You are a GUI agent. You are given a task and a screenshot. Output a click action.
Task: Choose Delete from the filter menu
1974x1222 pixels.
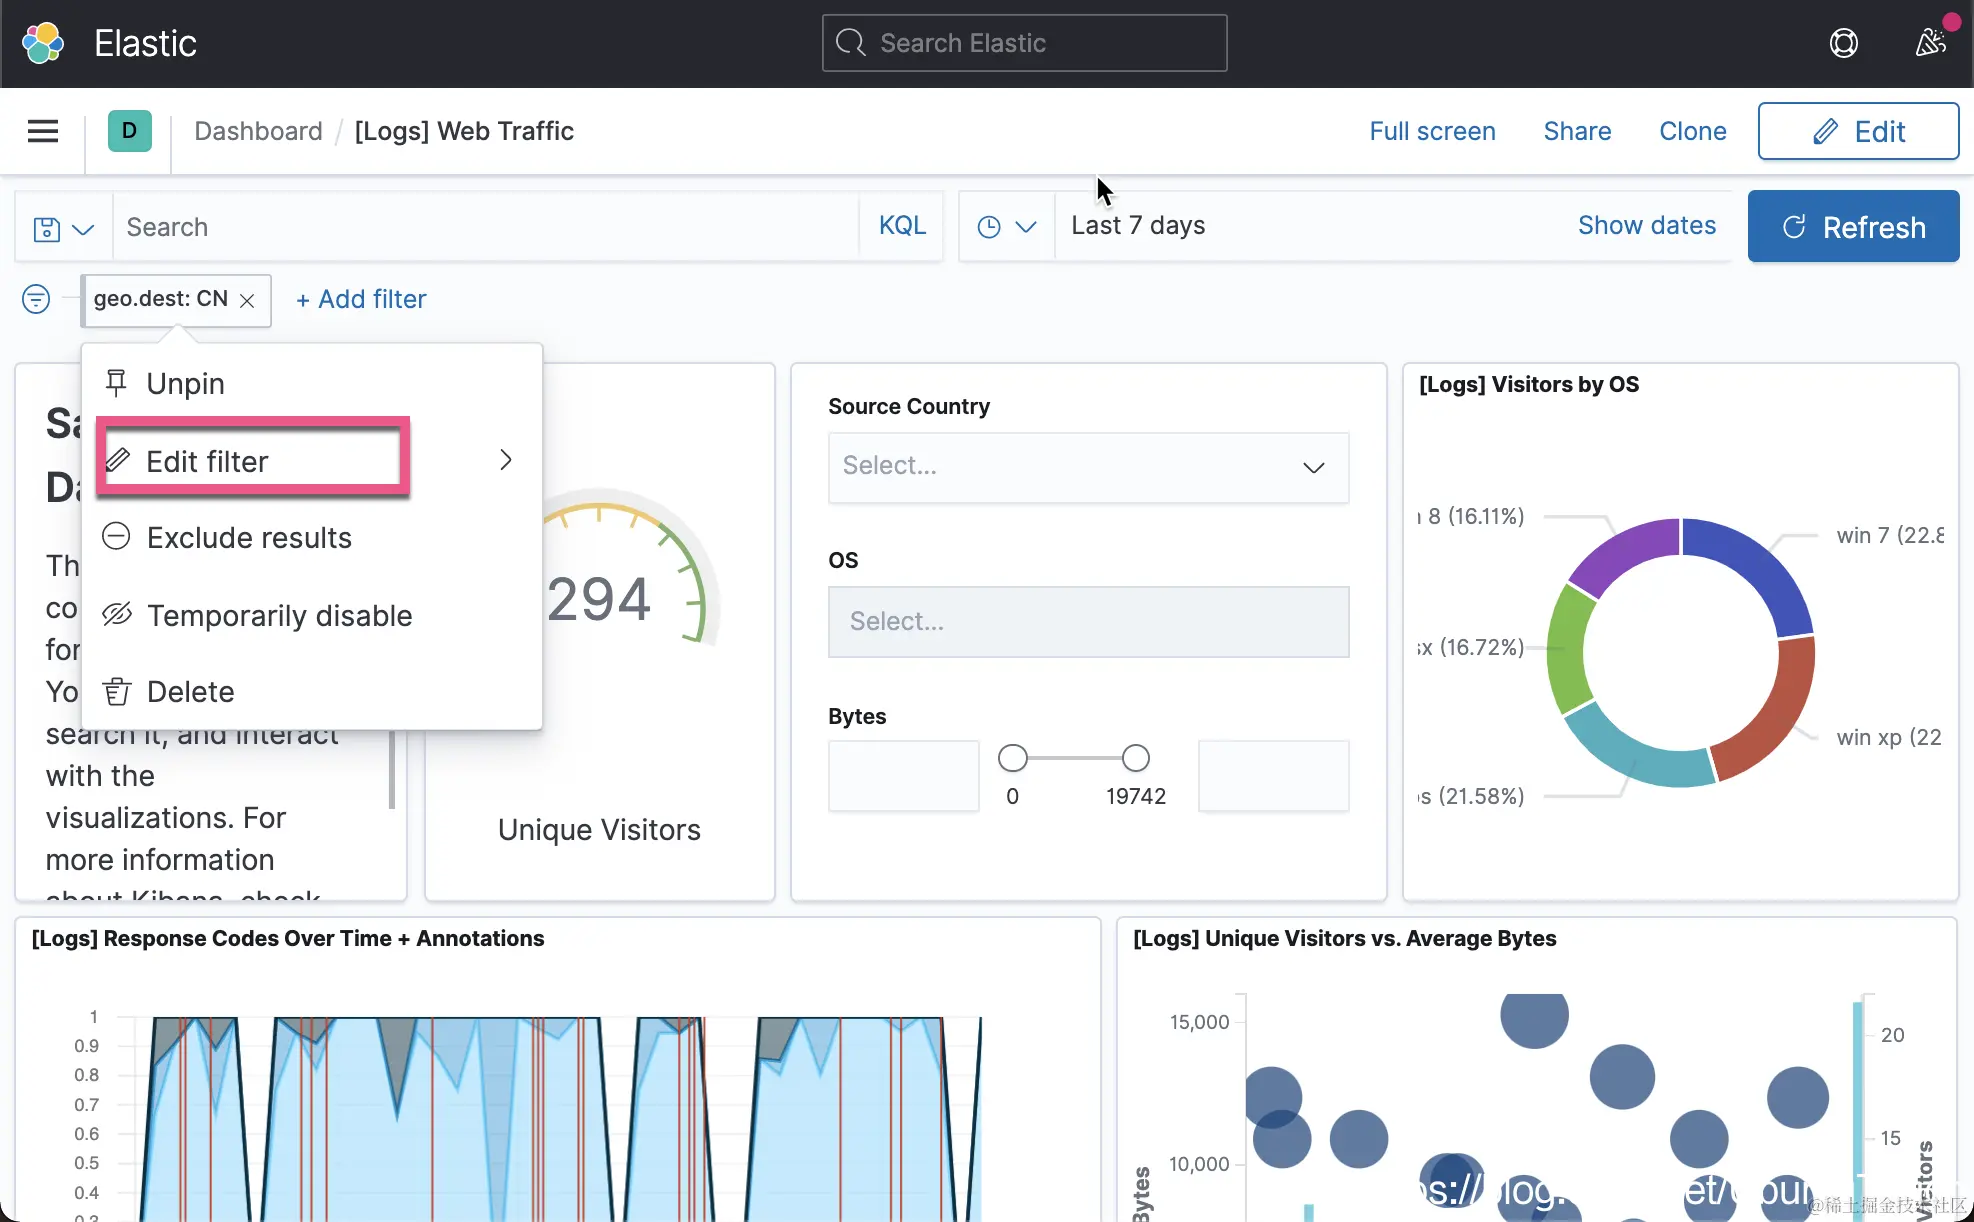[x=190, y=692]
